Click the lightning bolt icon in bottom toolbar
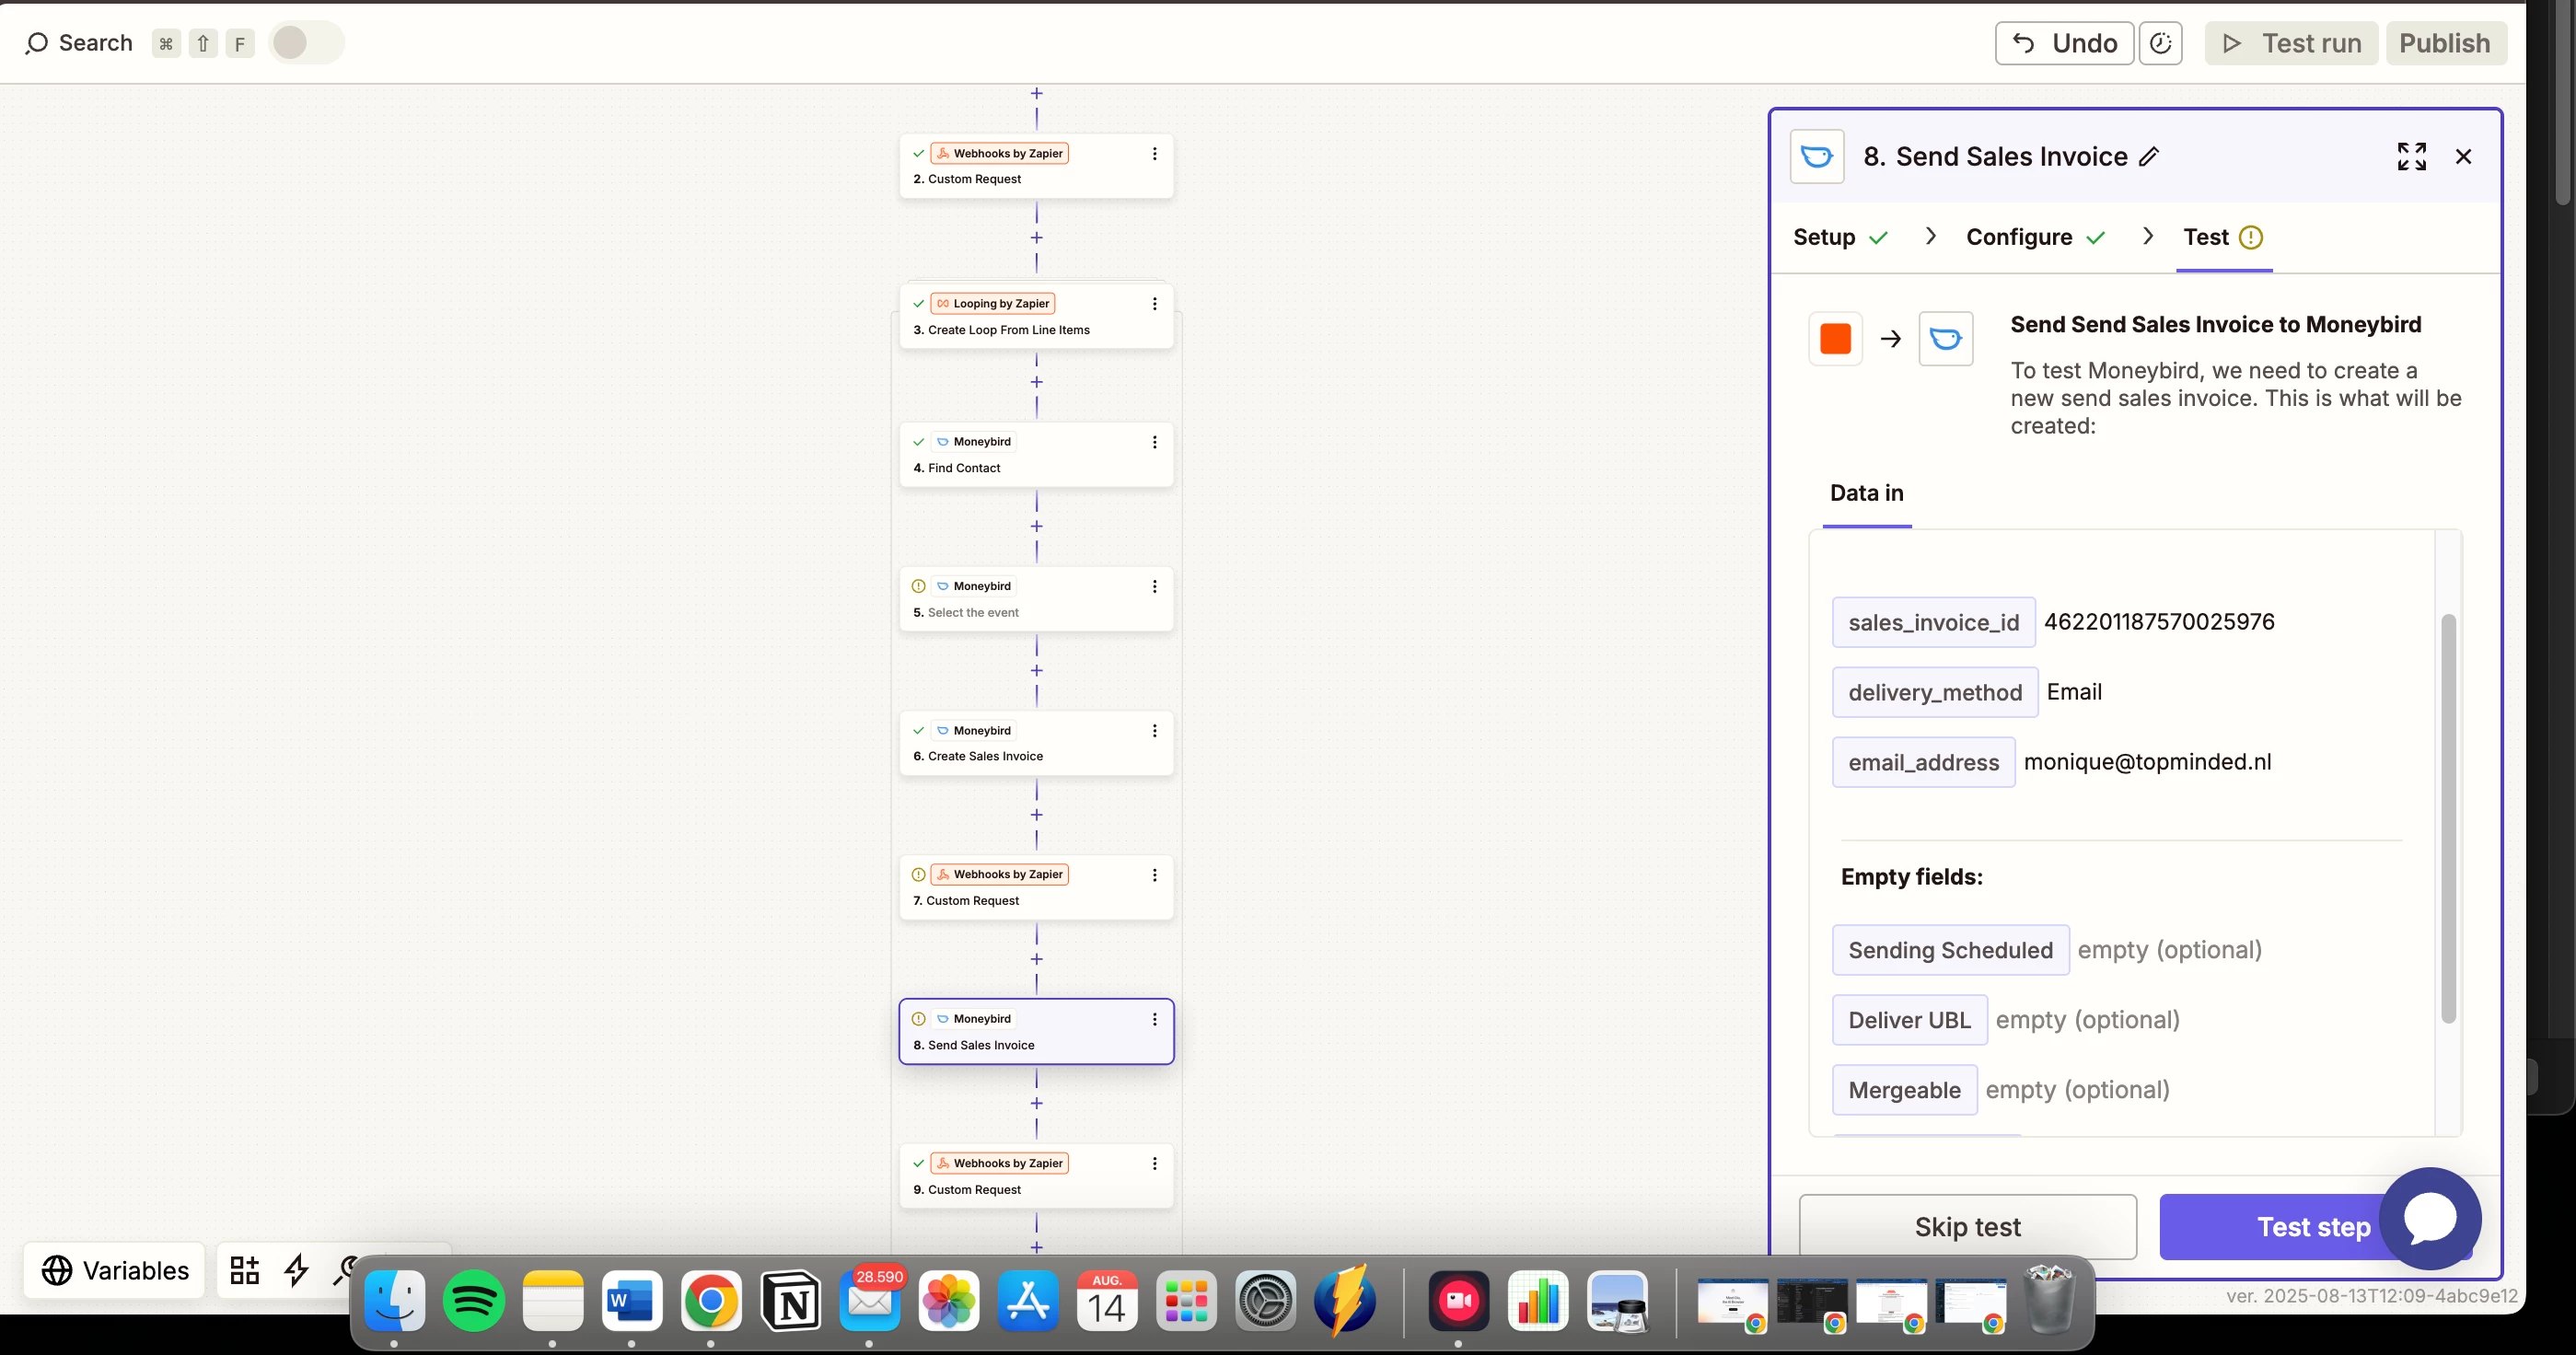Screen dimensions: 2576x1355 coord(296,1270)
